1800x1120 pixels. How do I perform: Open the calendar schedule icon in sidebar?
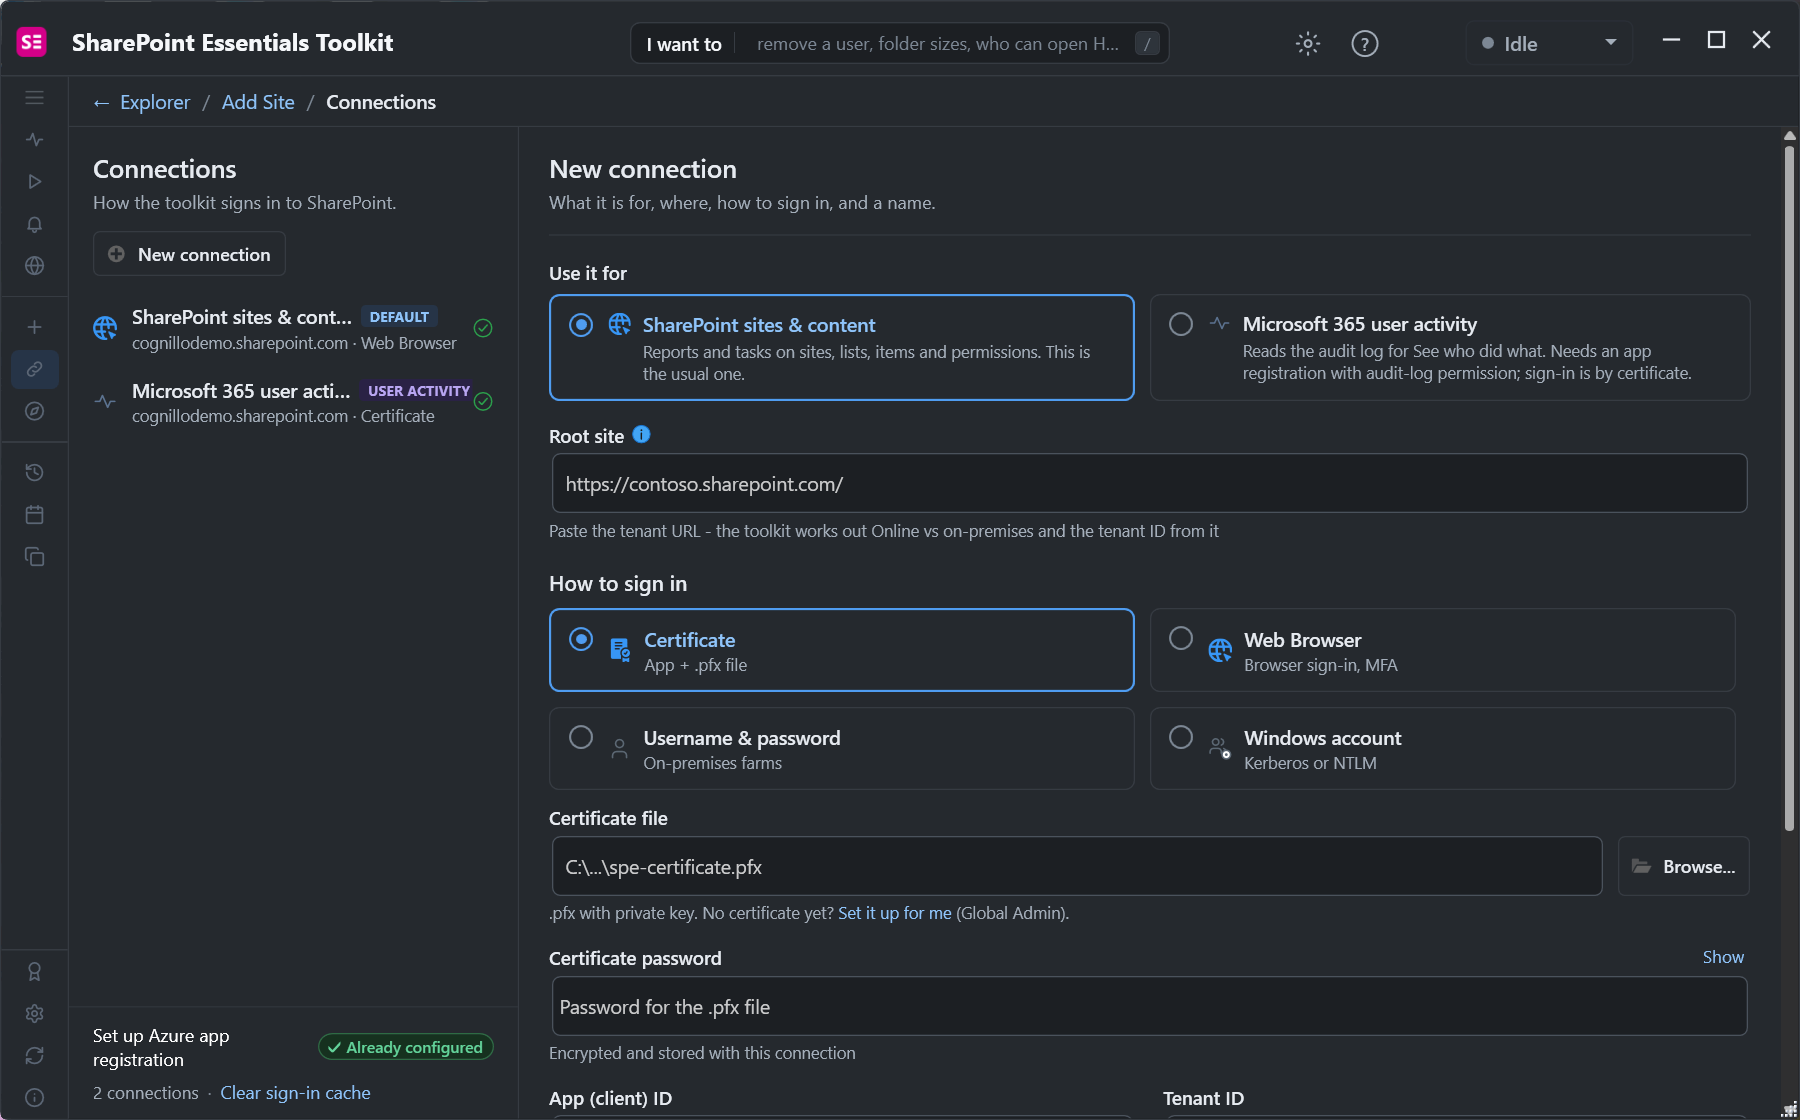pos(34,515)
